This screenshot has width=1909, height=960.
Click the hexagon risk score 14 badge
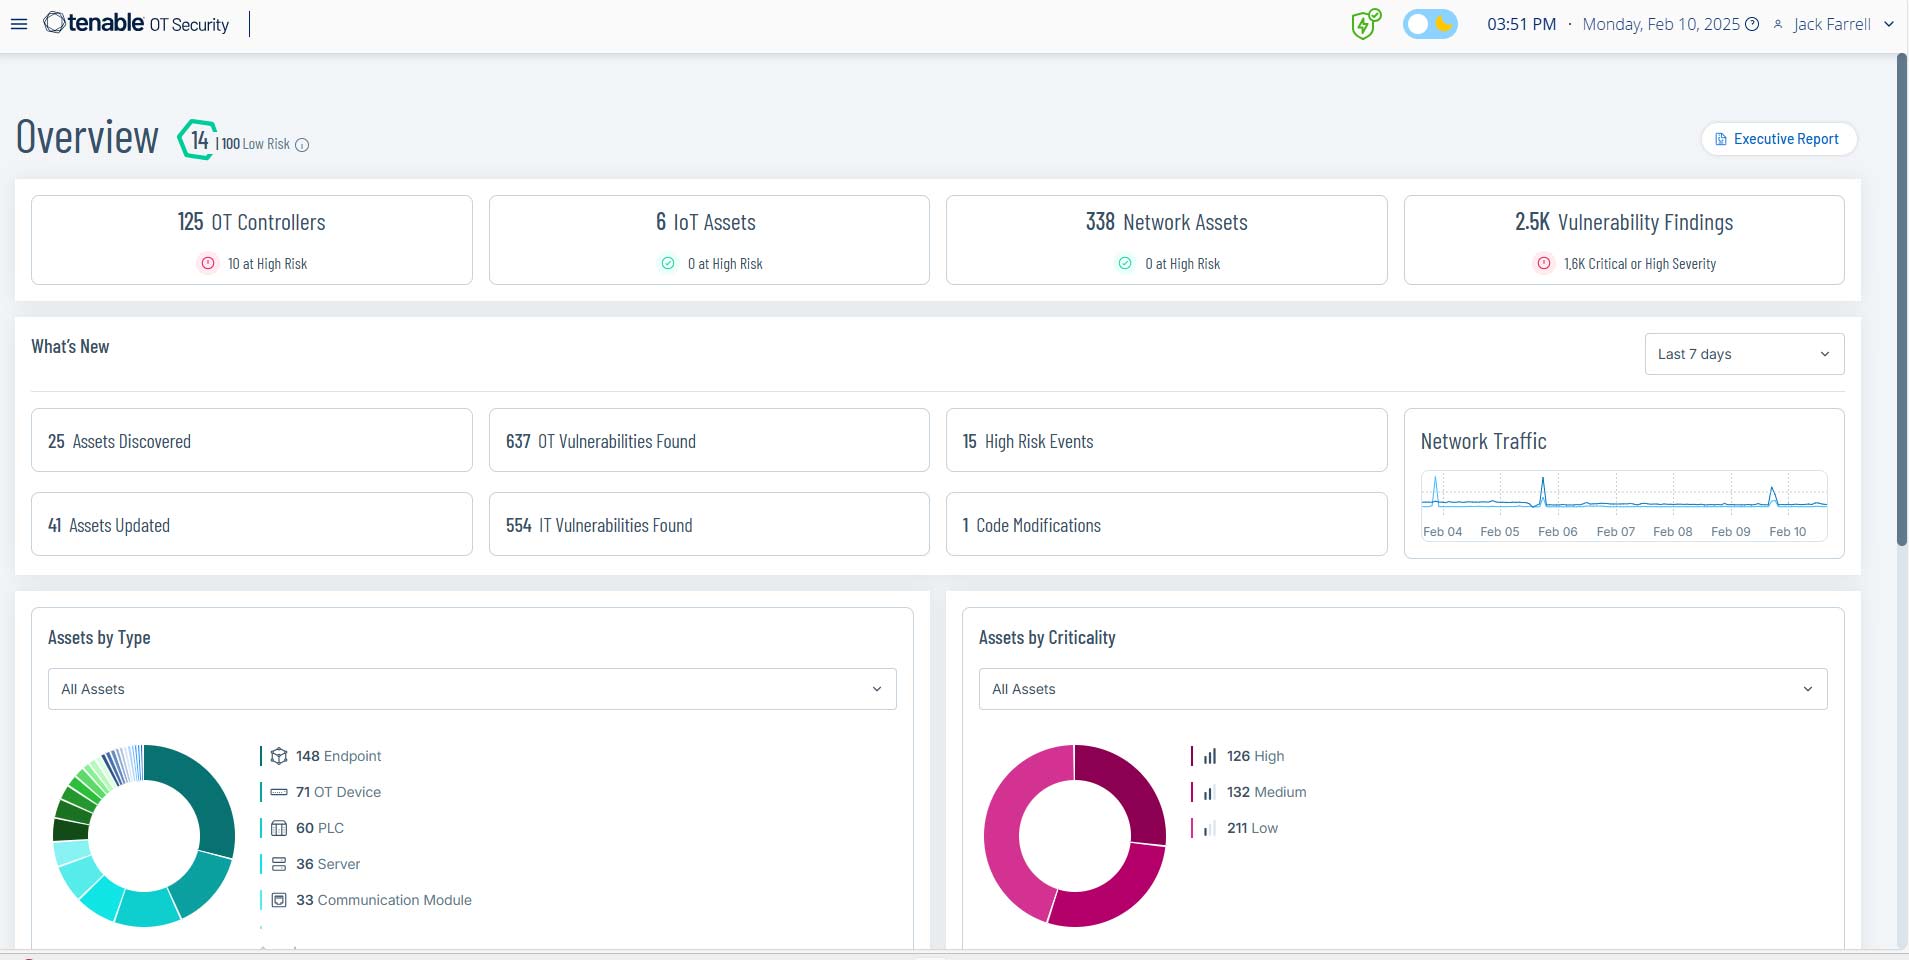[197, 139]
